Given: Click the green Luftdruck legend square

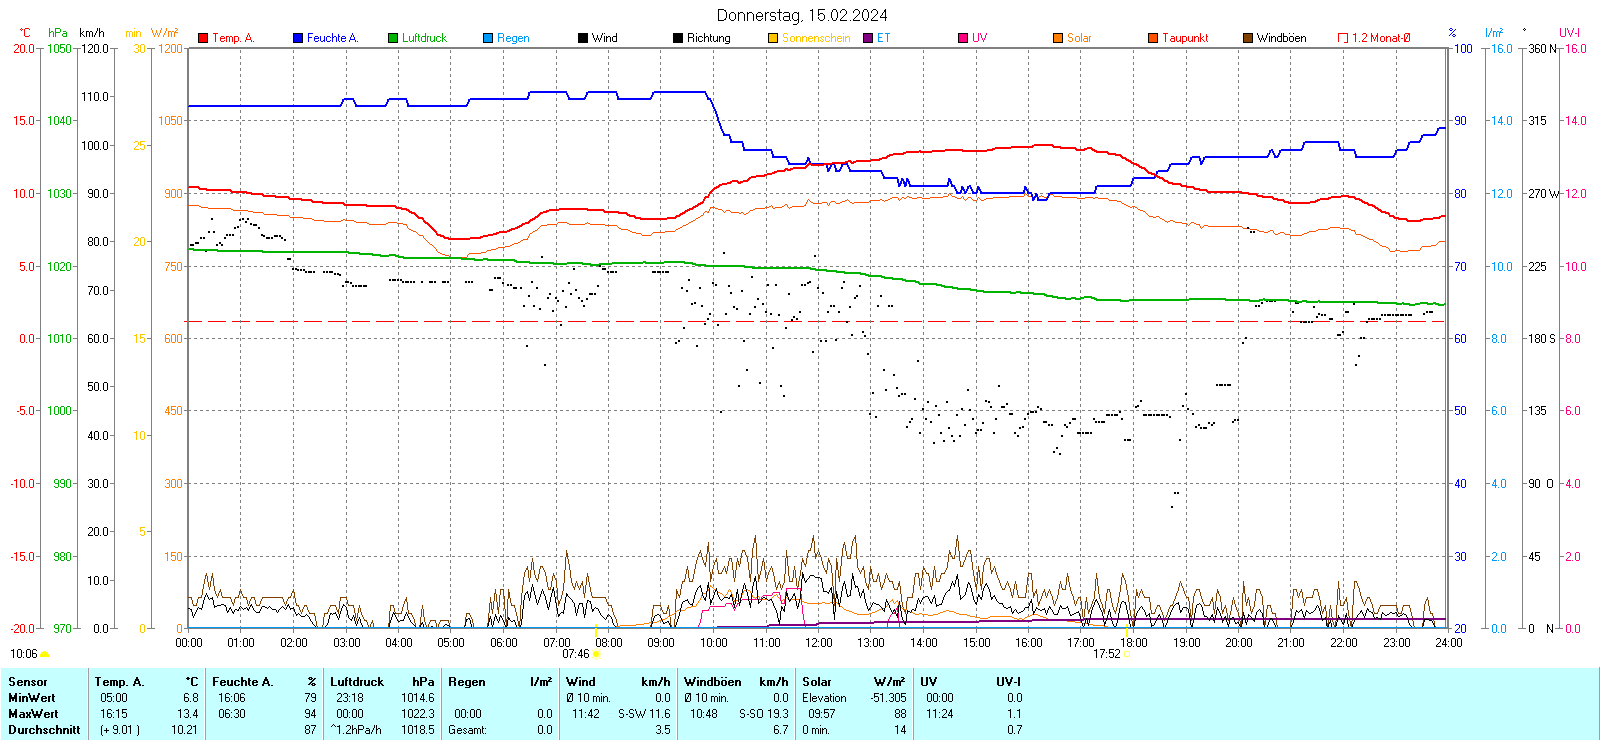Looking at the screenshot, I should pos(393,38).
